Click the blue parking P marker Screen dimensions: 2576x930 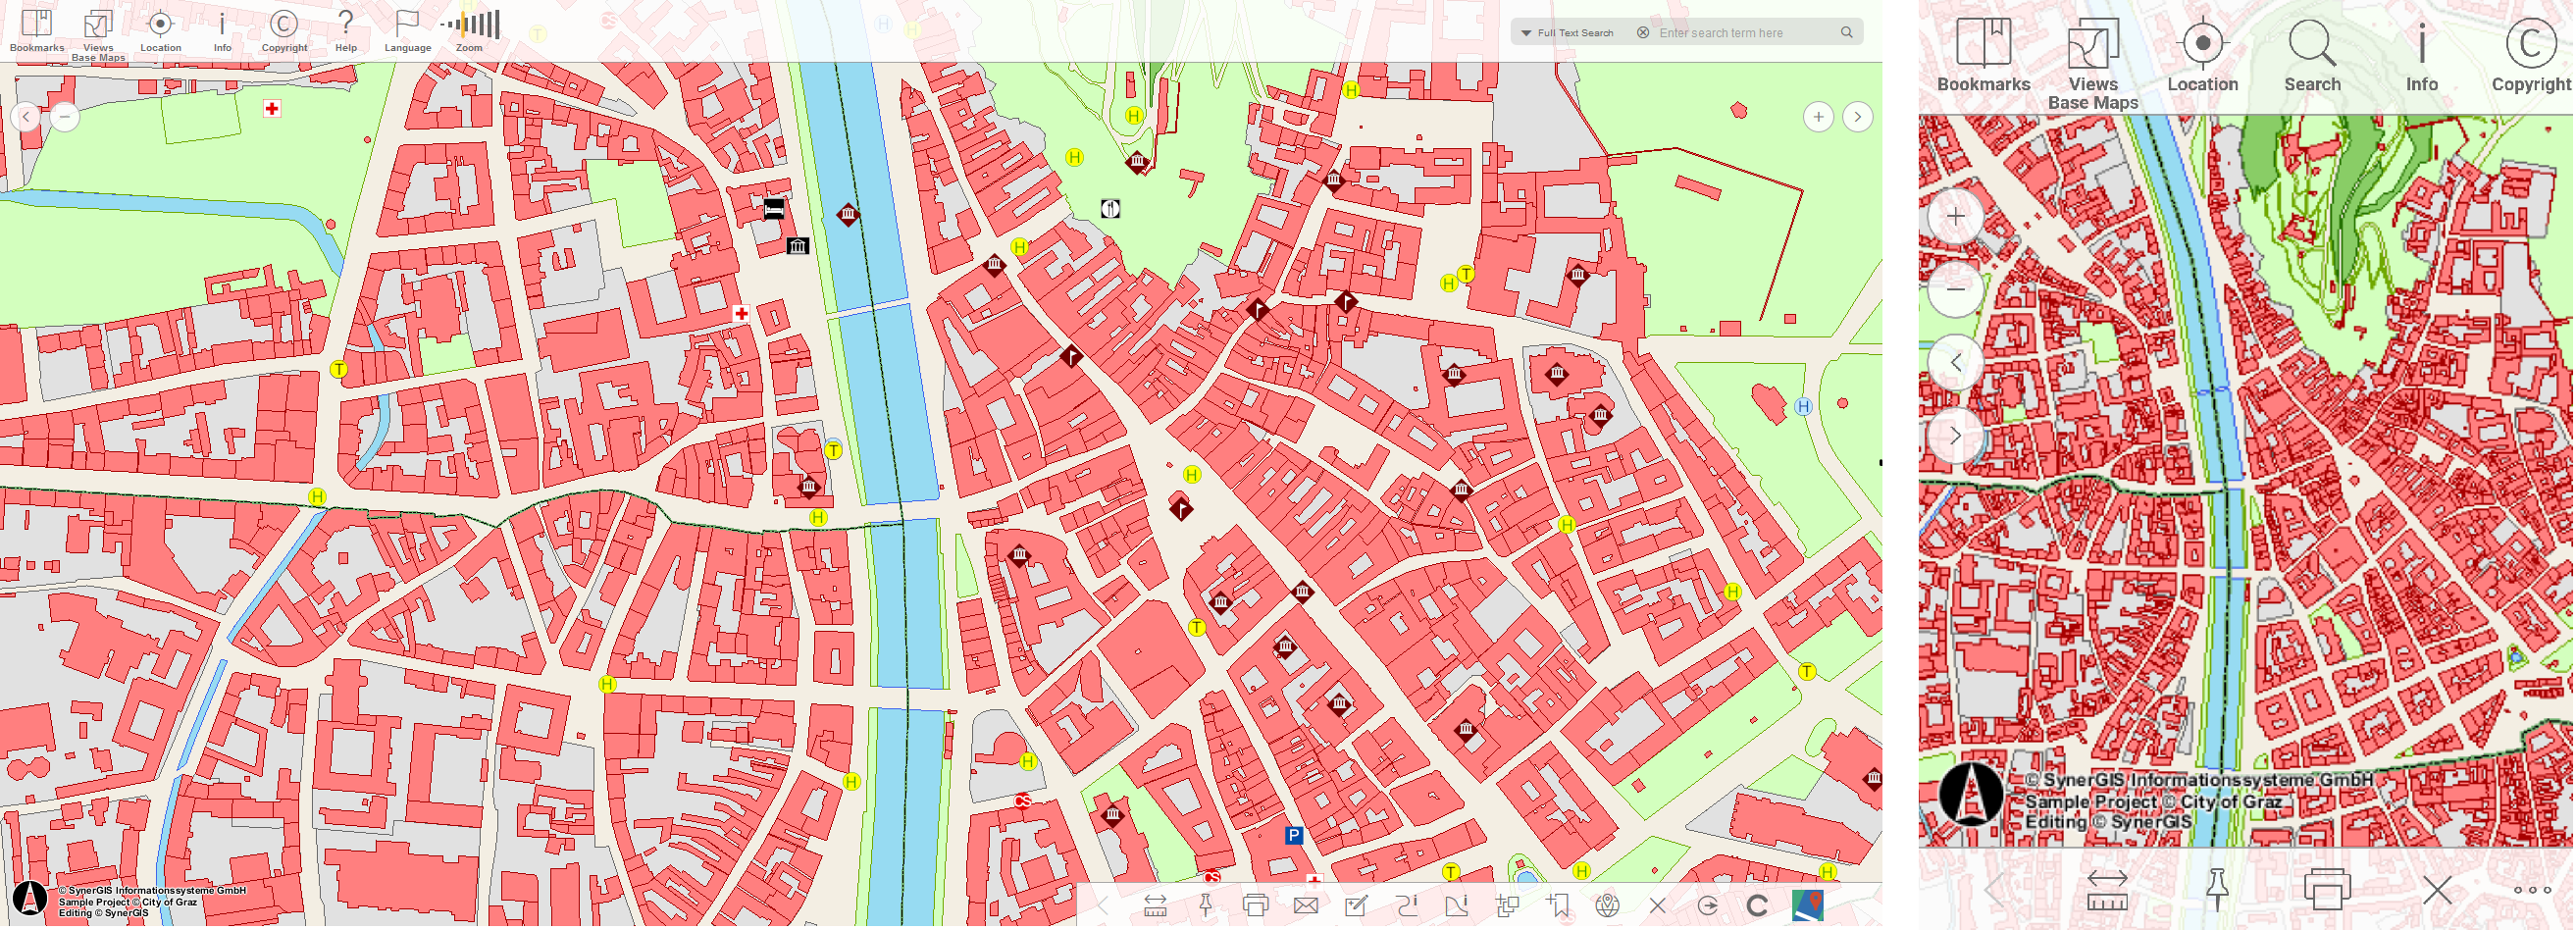click(x=1294, y=836)
